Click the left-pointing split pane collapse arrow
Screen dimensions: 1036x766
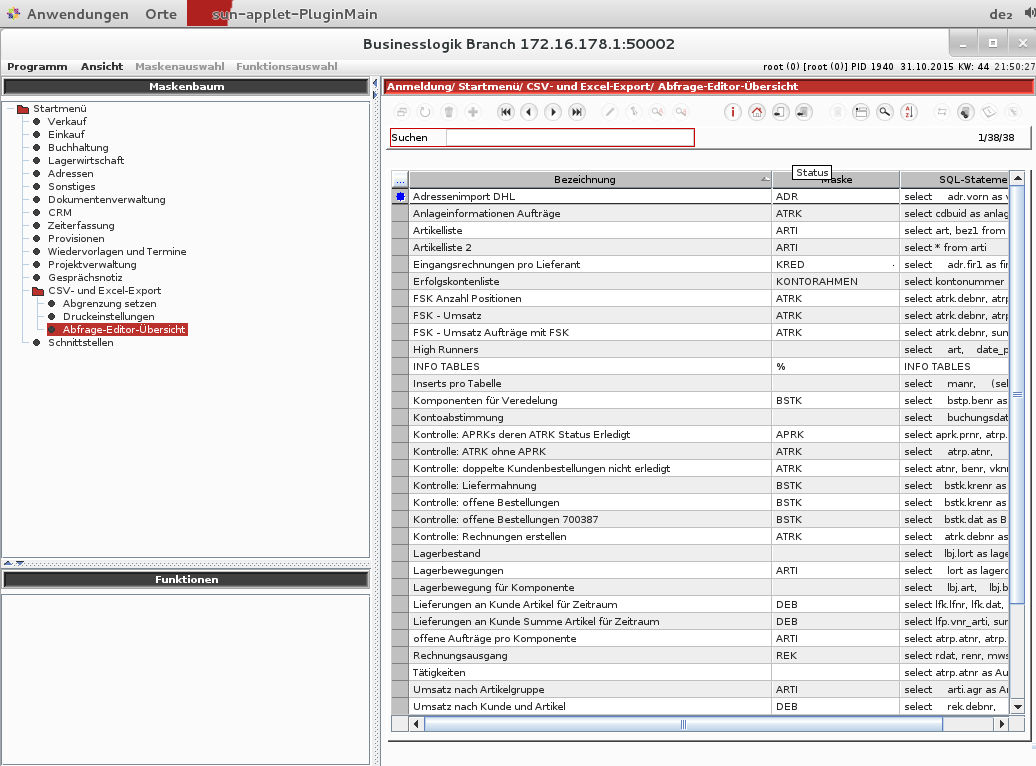pyautogui.click(x=375, y=83)
